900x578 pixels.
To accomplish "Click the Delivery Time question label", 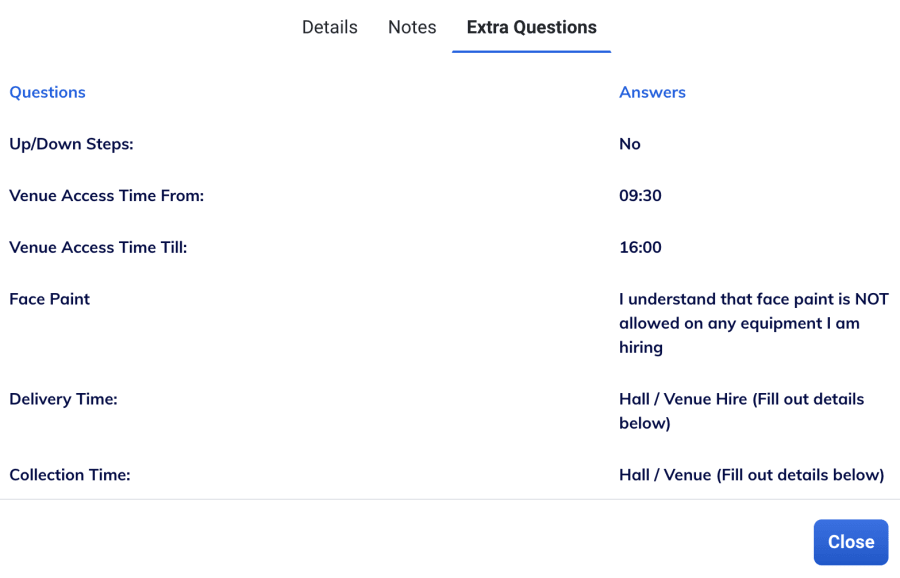I will (63, 399).
